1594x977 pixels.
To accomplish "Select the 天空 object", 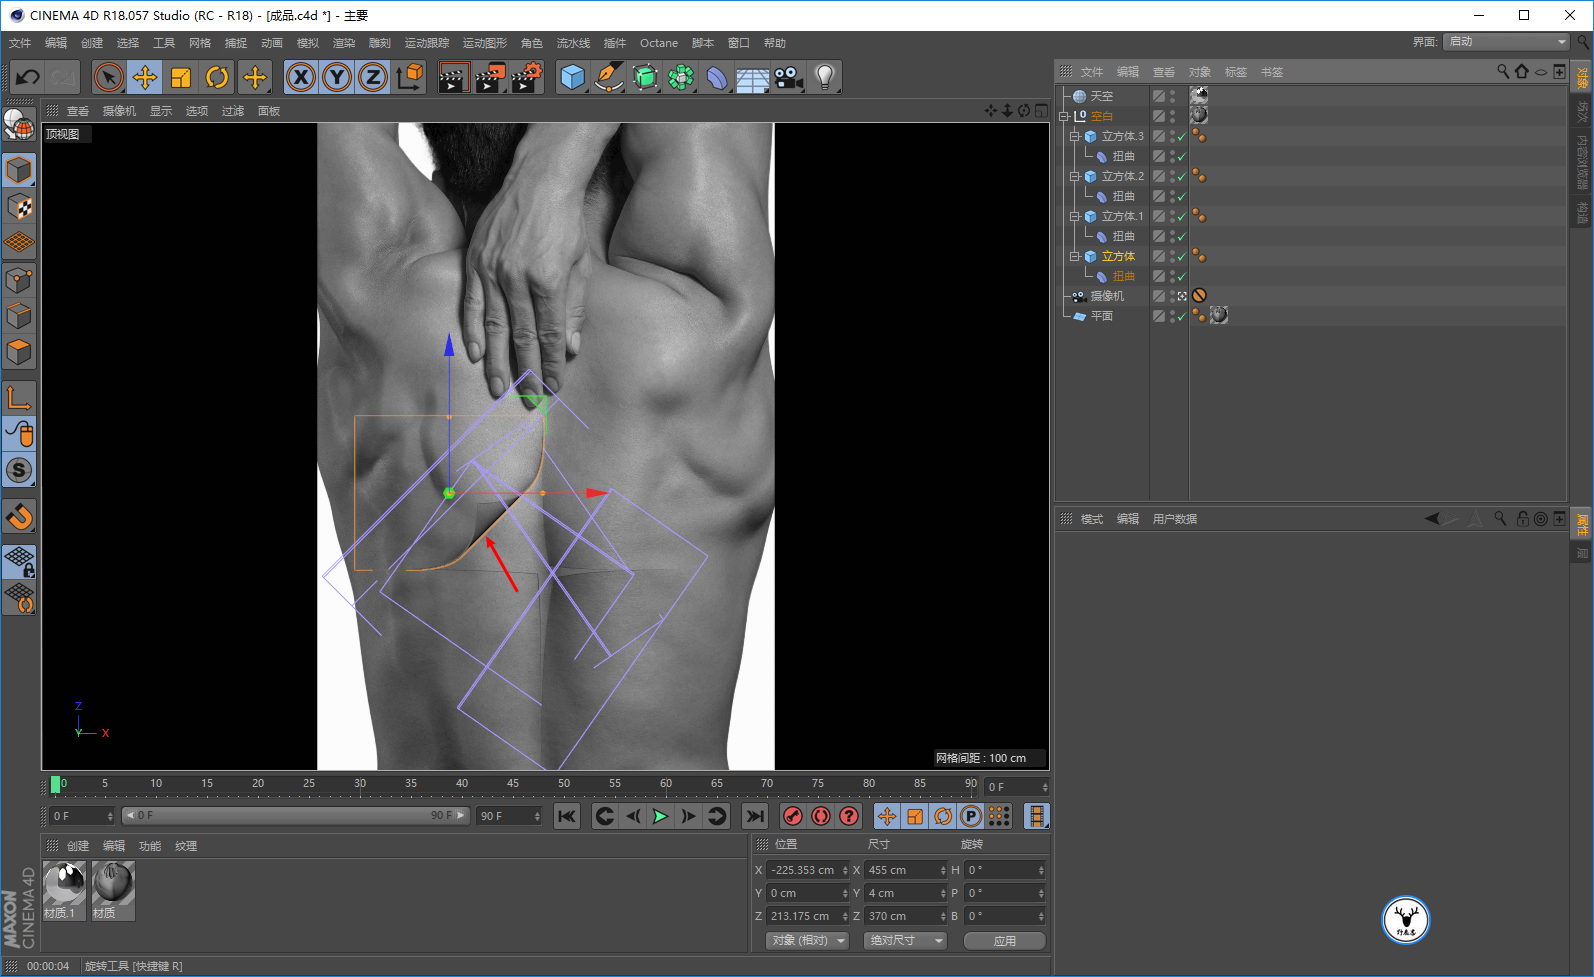I will [1102, 96].
